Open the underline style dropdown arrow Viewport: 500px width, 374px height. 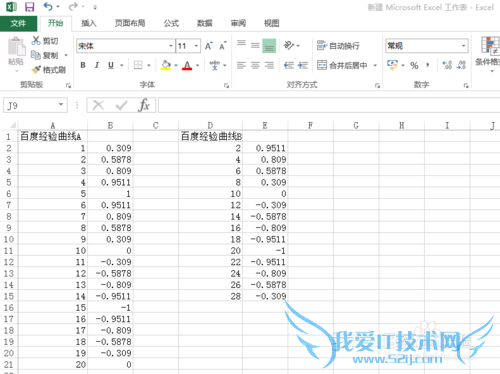pyautogui.click(x=122, y=65)
